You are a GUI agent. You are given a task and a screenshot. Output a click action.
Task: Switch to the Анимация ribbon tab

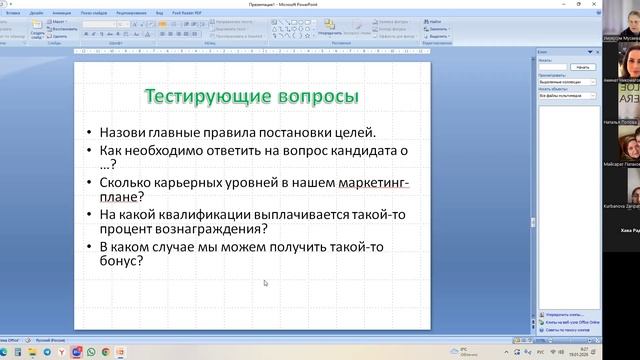[62, 13]
